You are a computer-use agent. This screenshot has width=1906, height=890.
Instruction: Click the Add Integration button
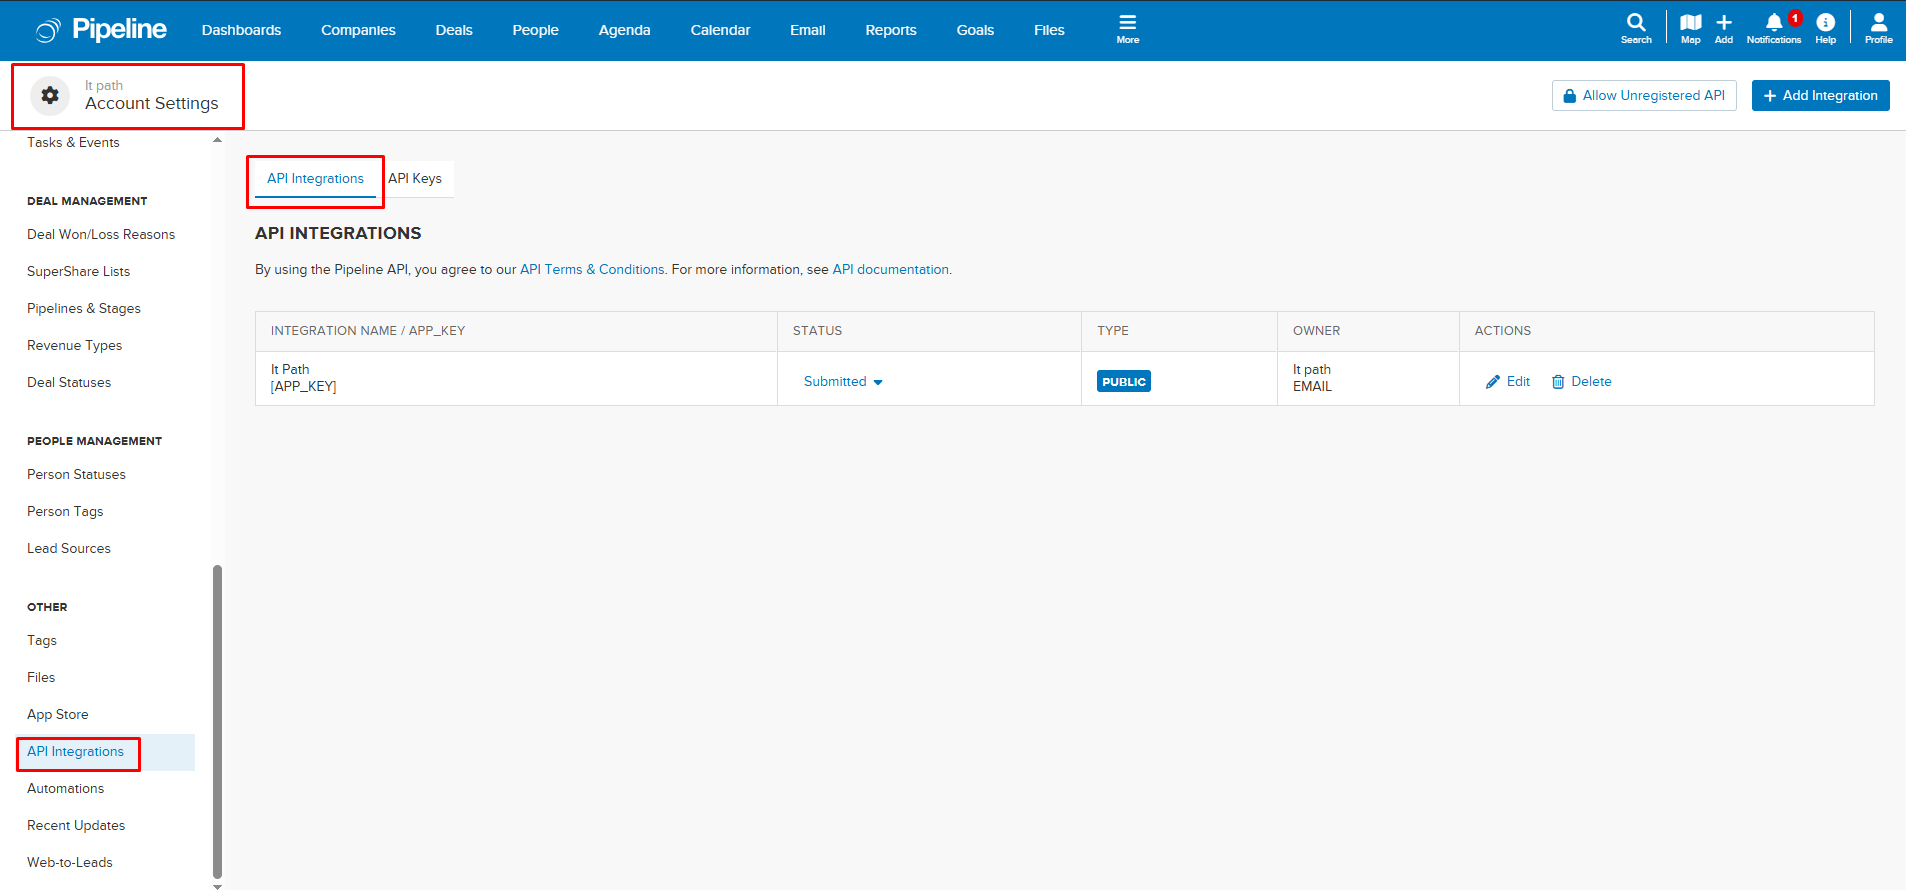[1820, 95]
